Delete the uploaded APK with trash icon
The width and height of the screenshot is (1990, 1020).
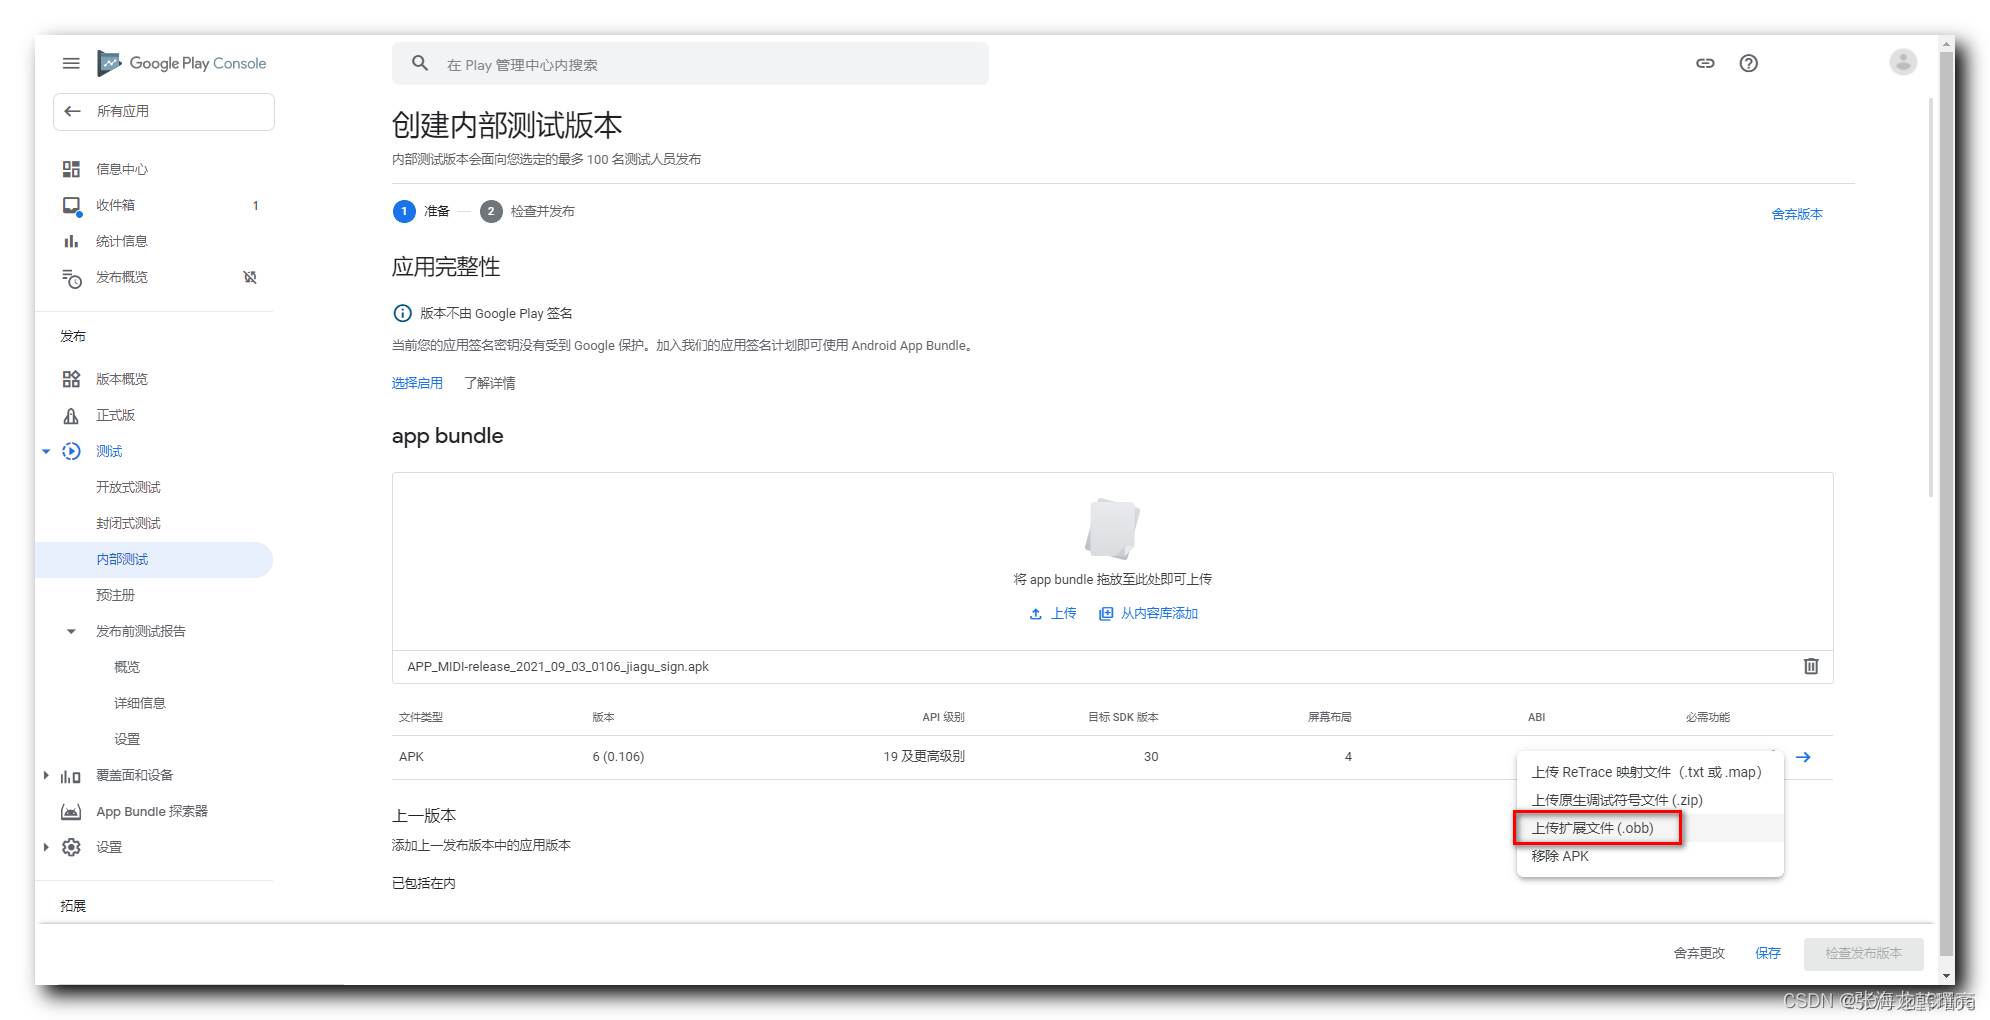(1811, 666)
